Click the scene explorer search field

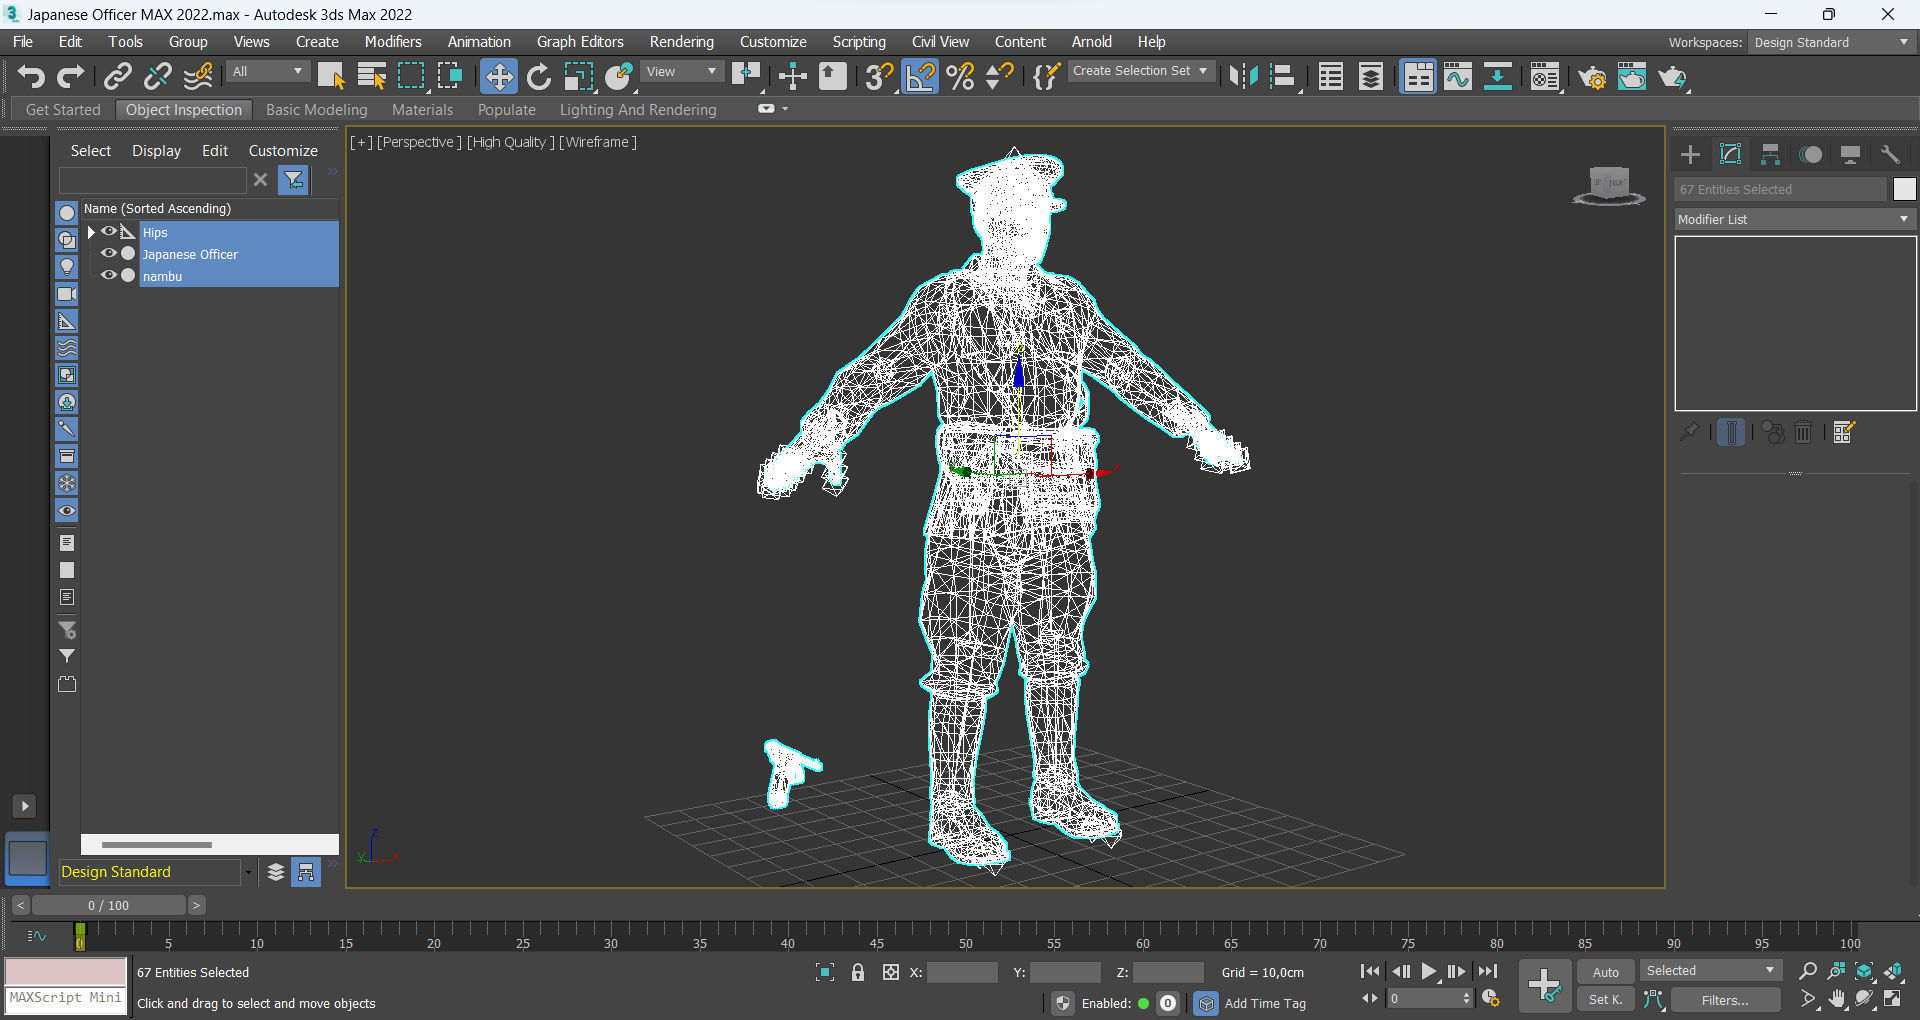click(x=152, y=180)
